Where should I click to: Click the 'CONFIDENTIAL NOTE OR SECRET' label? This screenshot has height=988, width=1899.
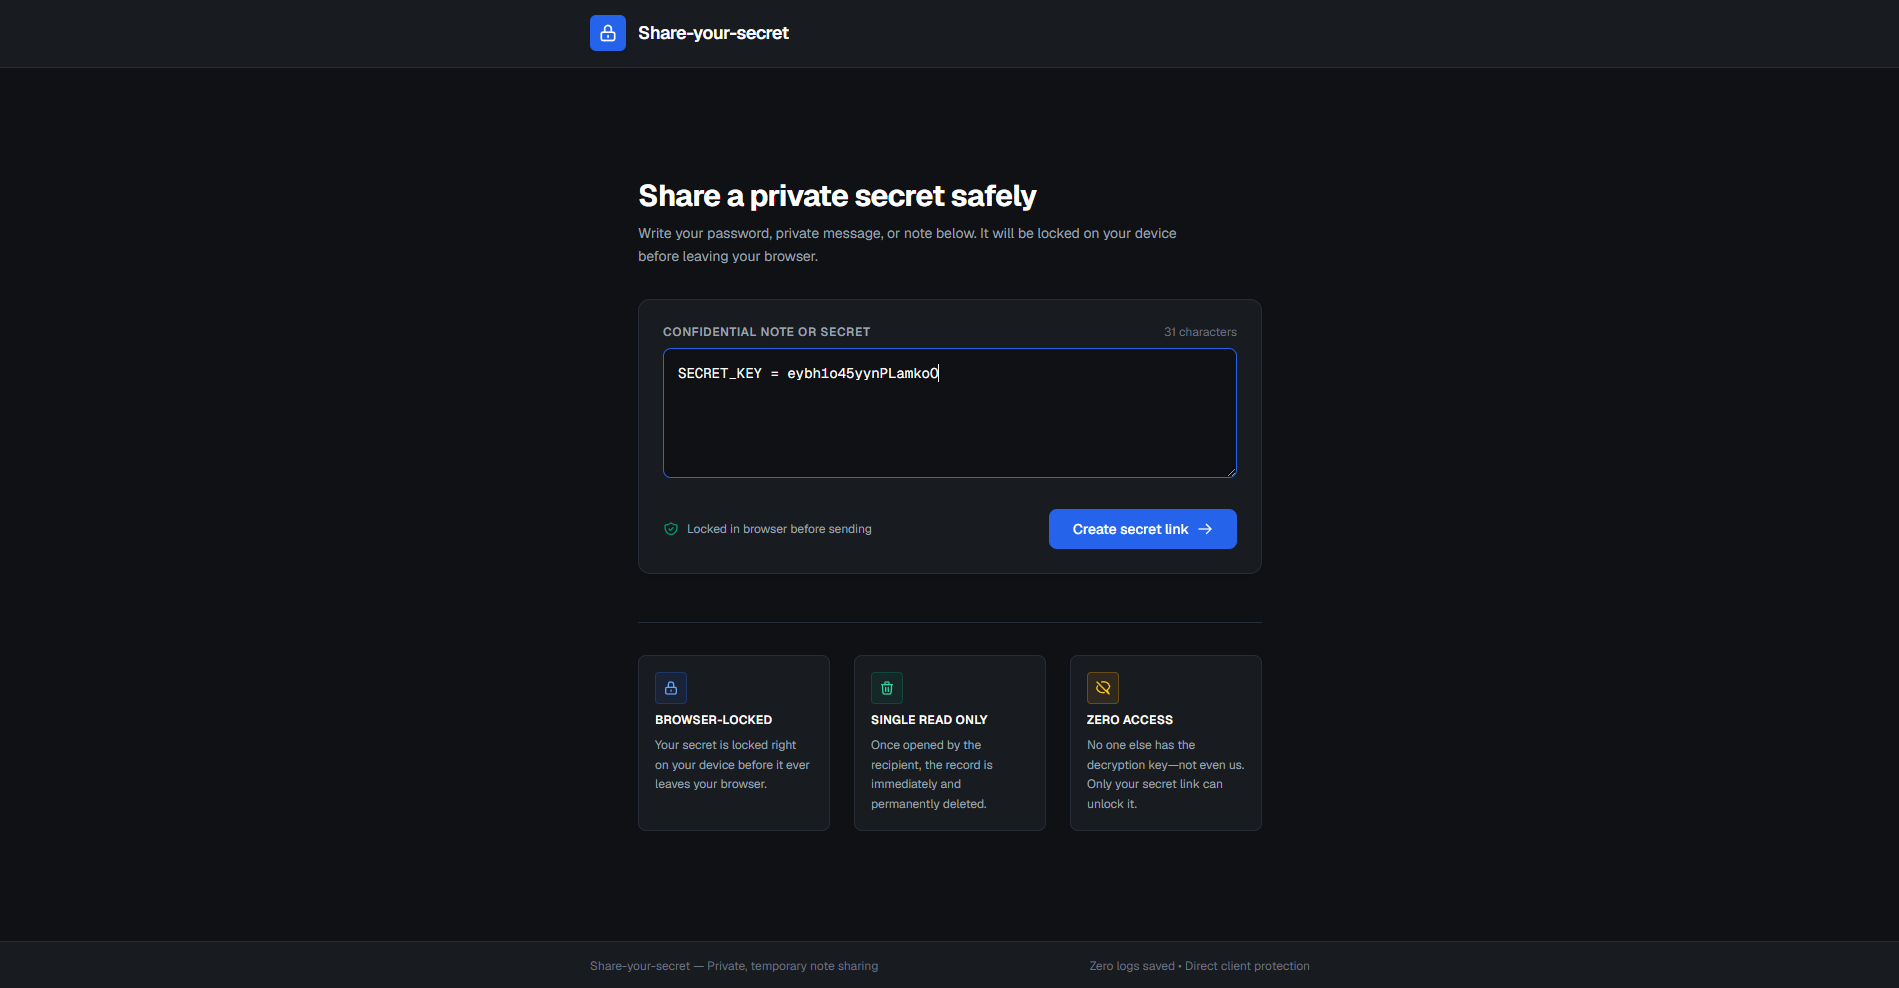coord(766,332)
